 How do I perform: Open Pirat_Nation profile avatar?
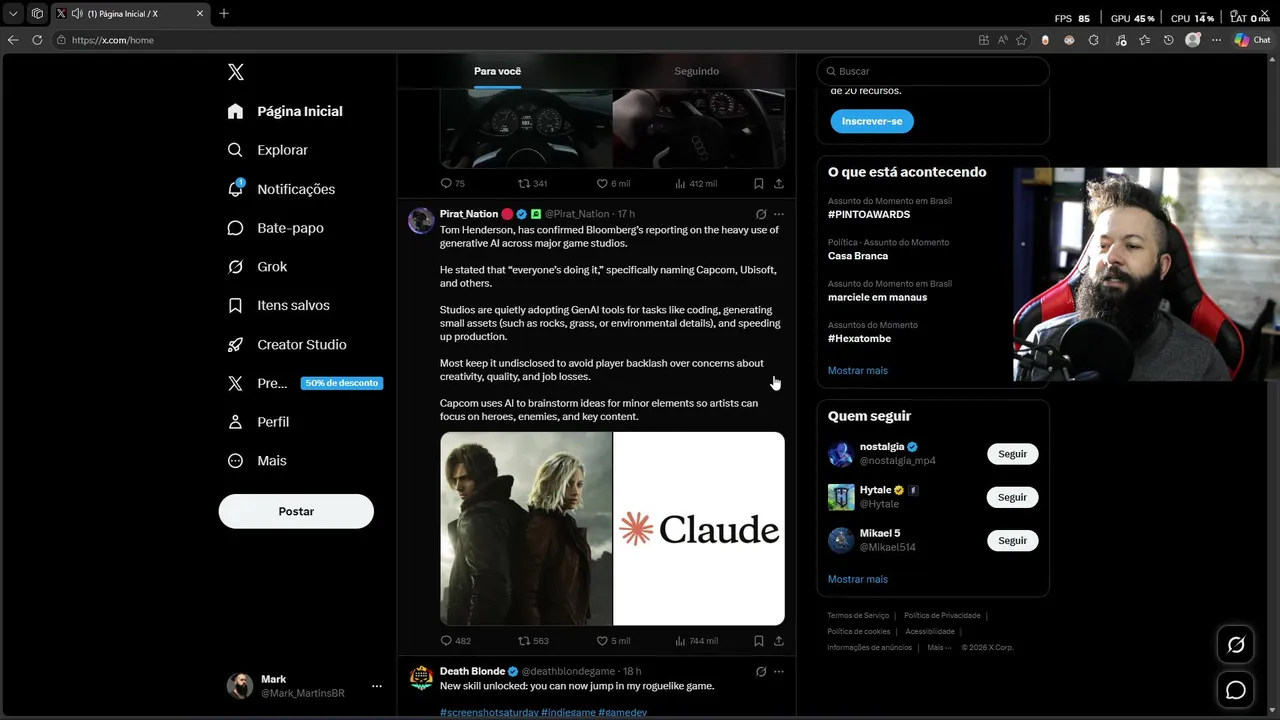(x=421, y=221)
